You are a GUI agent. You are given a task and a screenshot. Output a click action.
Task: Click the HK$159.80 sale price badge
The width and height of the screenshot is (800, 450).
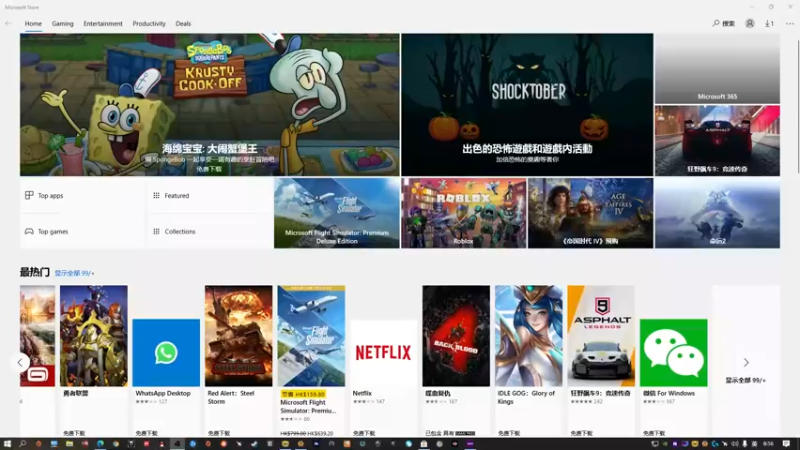click(303, 394)
